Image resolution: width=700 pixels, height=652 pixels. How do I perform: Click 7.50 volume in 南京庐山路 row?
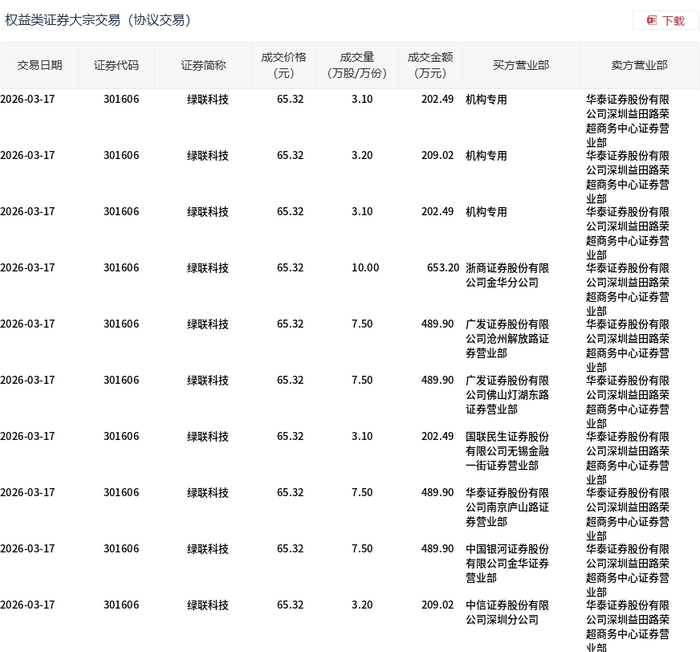(x=362, y=493)
